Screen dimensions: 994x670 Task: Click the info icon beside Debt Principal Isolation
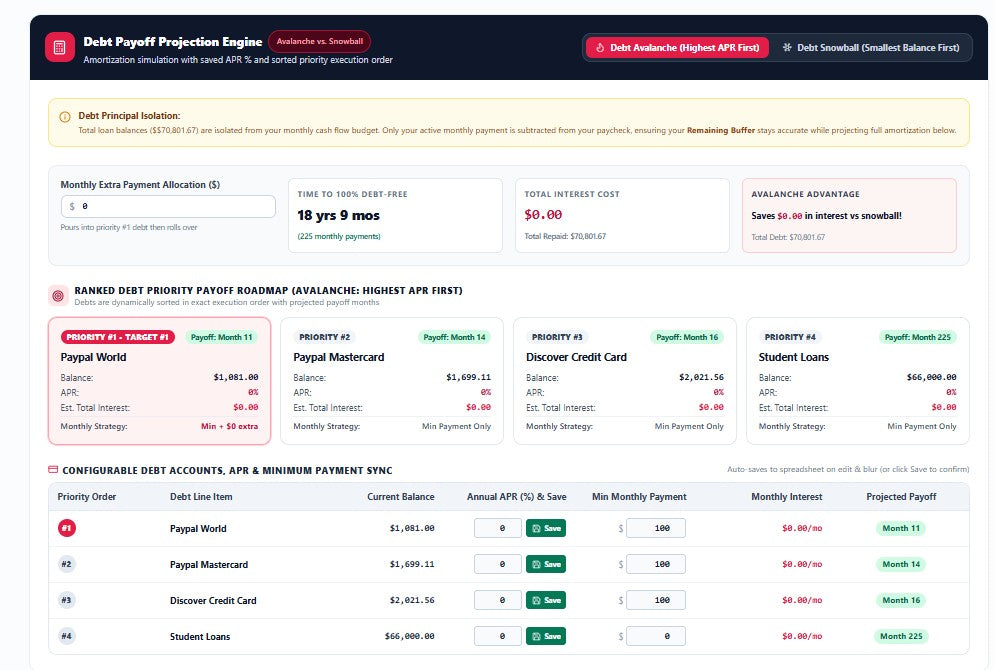[x=65, y=117]
